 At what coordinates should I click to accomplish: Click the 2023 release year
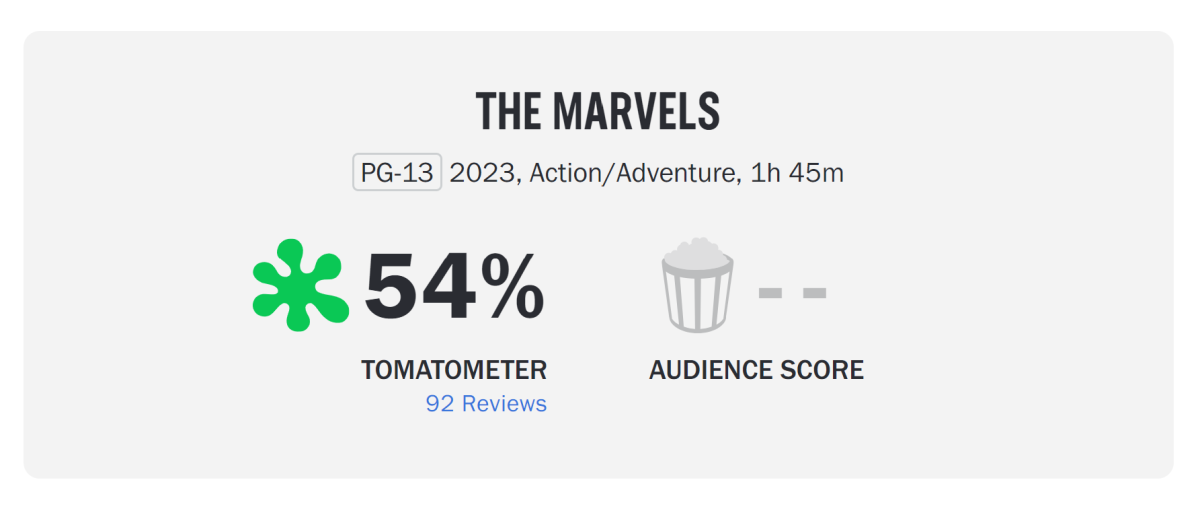[481, 173]
